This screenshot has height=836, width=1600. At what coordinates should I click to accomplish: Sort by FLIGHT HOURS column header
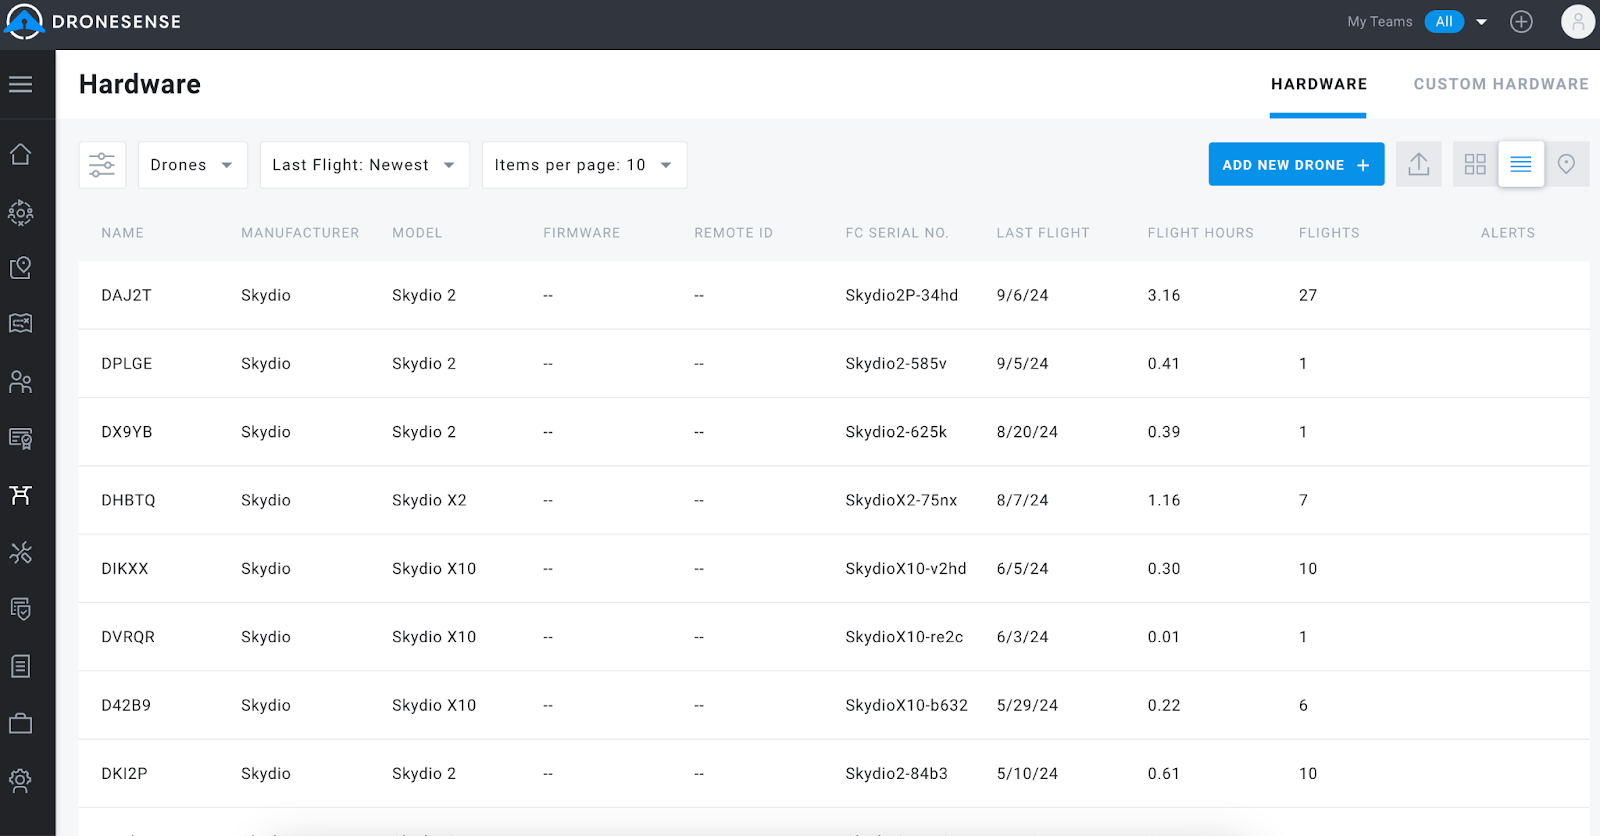pyautogui.click(x=1200, y=233)
